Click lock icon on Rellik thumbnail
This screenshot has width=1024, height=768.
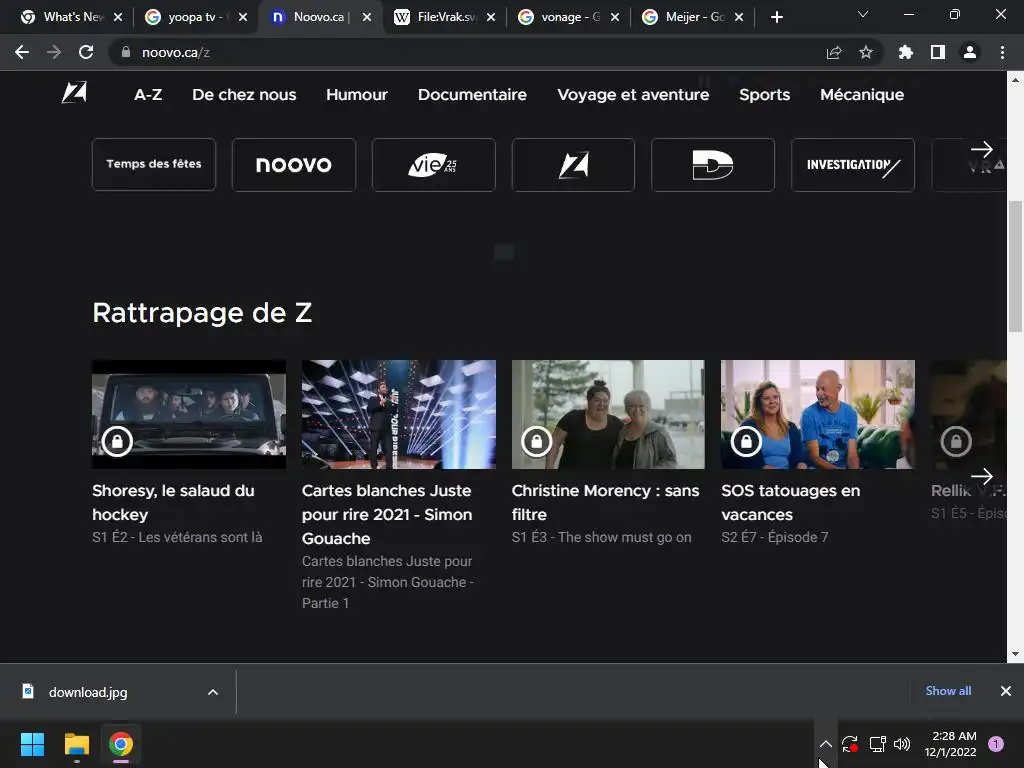(x=956, y=441)
